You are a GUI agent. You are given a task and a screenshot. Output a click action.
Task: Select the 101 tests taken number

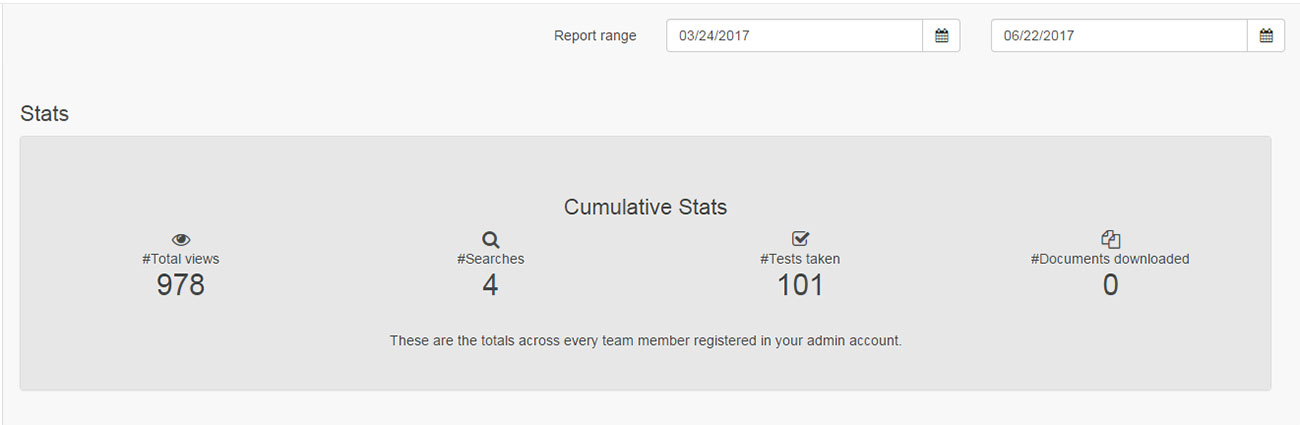click(800, 286)
